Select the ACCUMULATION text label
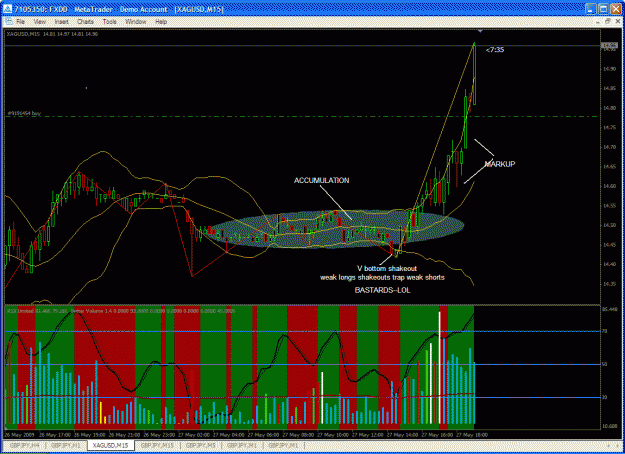The width and height of the screenshot is (625, 454). pyautogui.click(x=321, y=181)
